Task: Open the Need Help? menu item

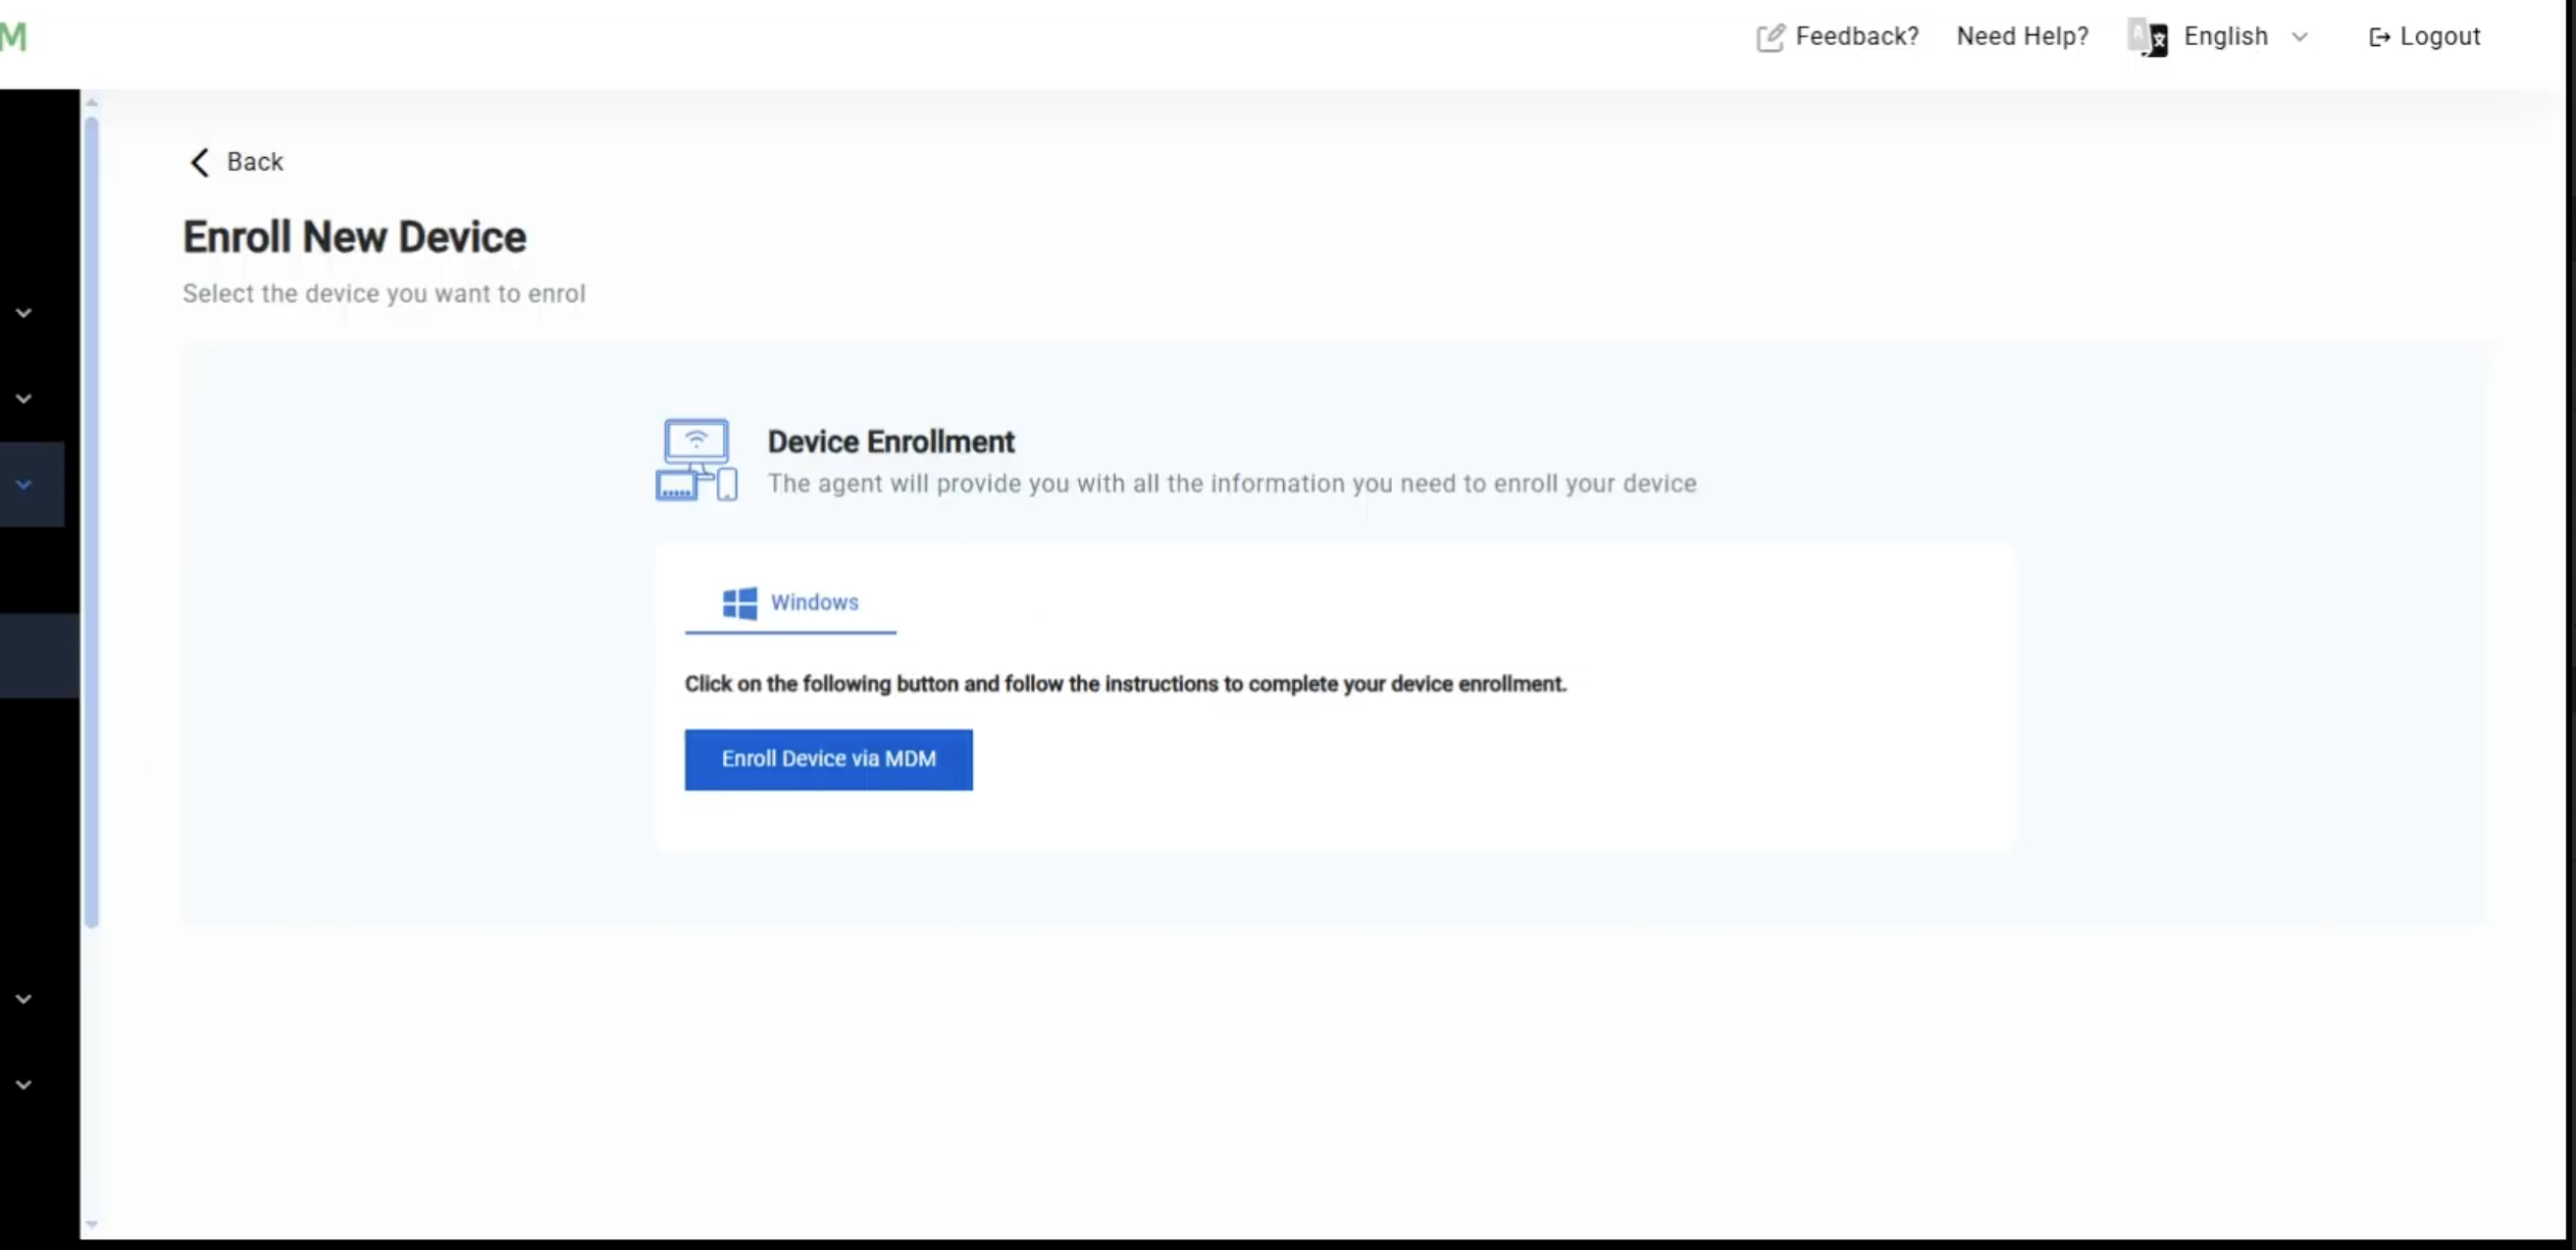Action: (x=2022, y=37)
